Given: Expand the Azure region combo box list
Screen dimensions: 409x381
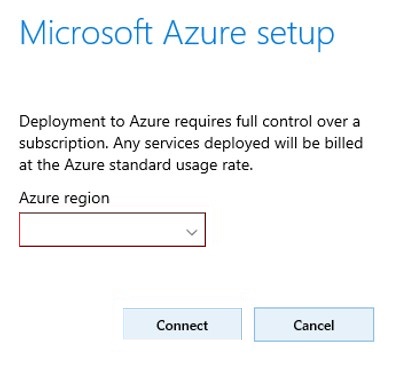Looking at the screenshot, I should pos(112,230).
